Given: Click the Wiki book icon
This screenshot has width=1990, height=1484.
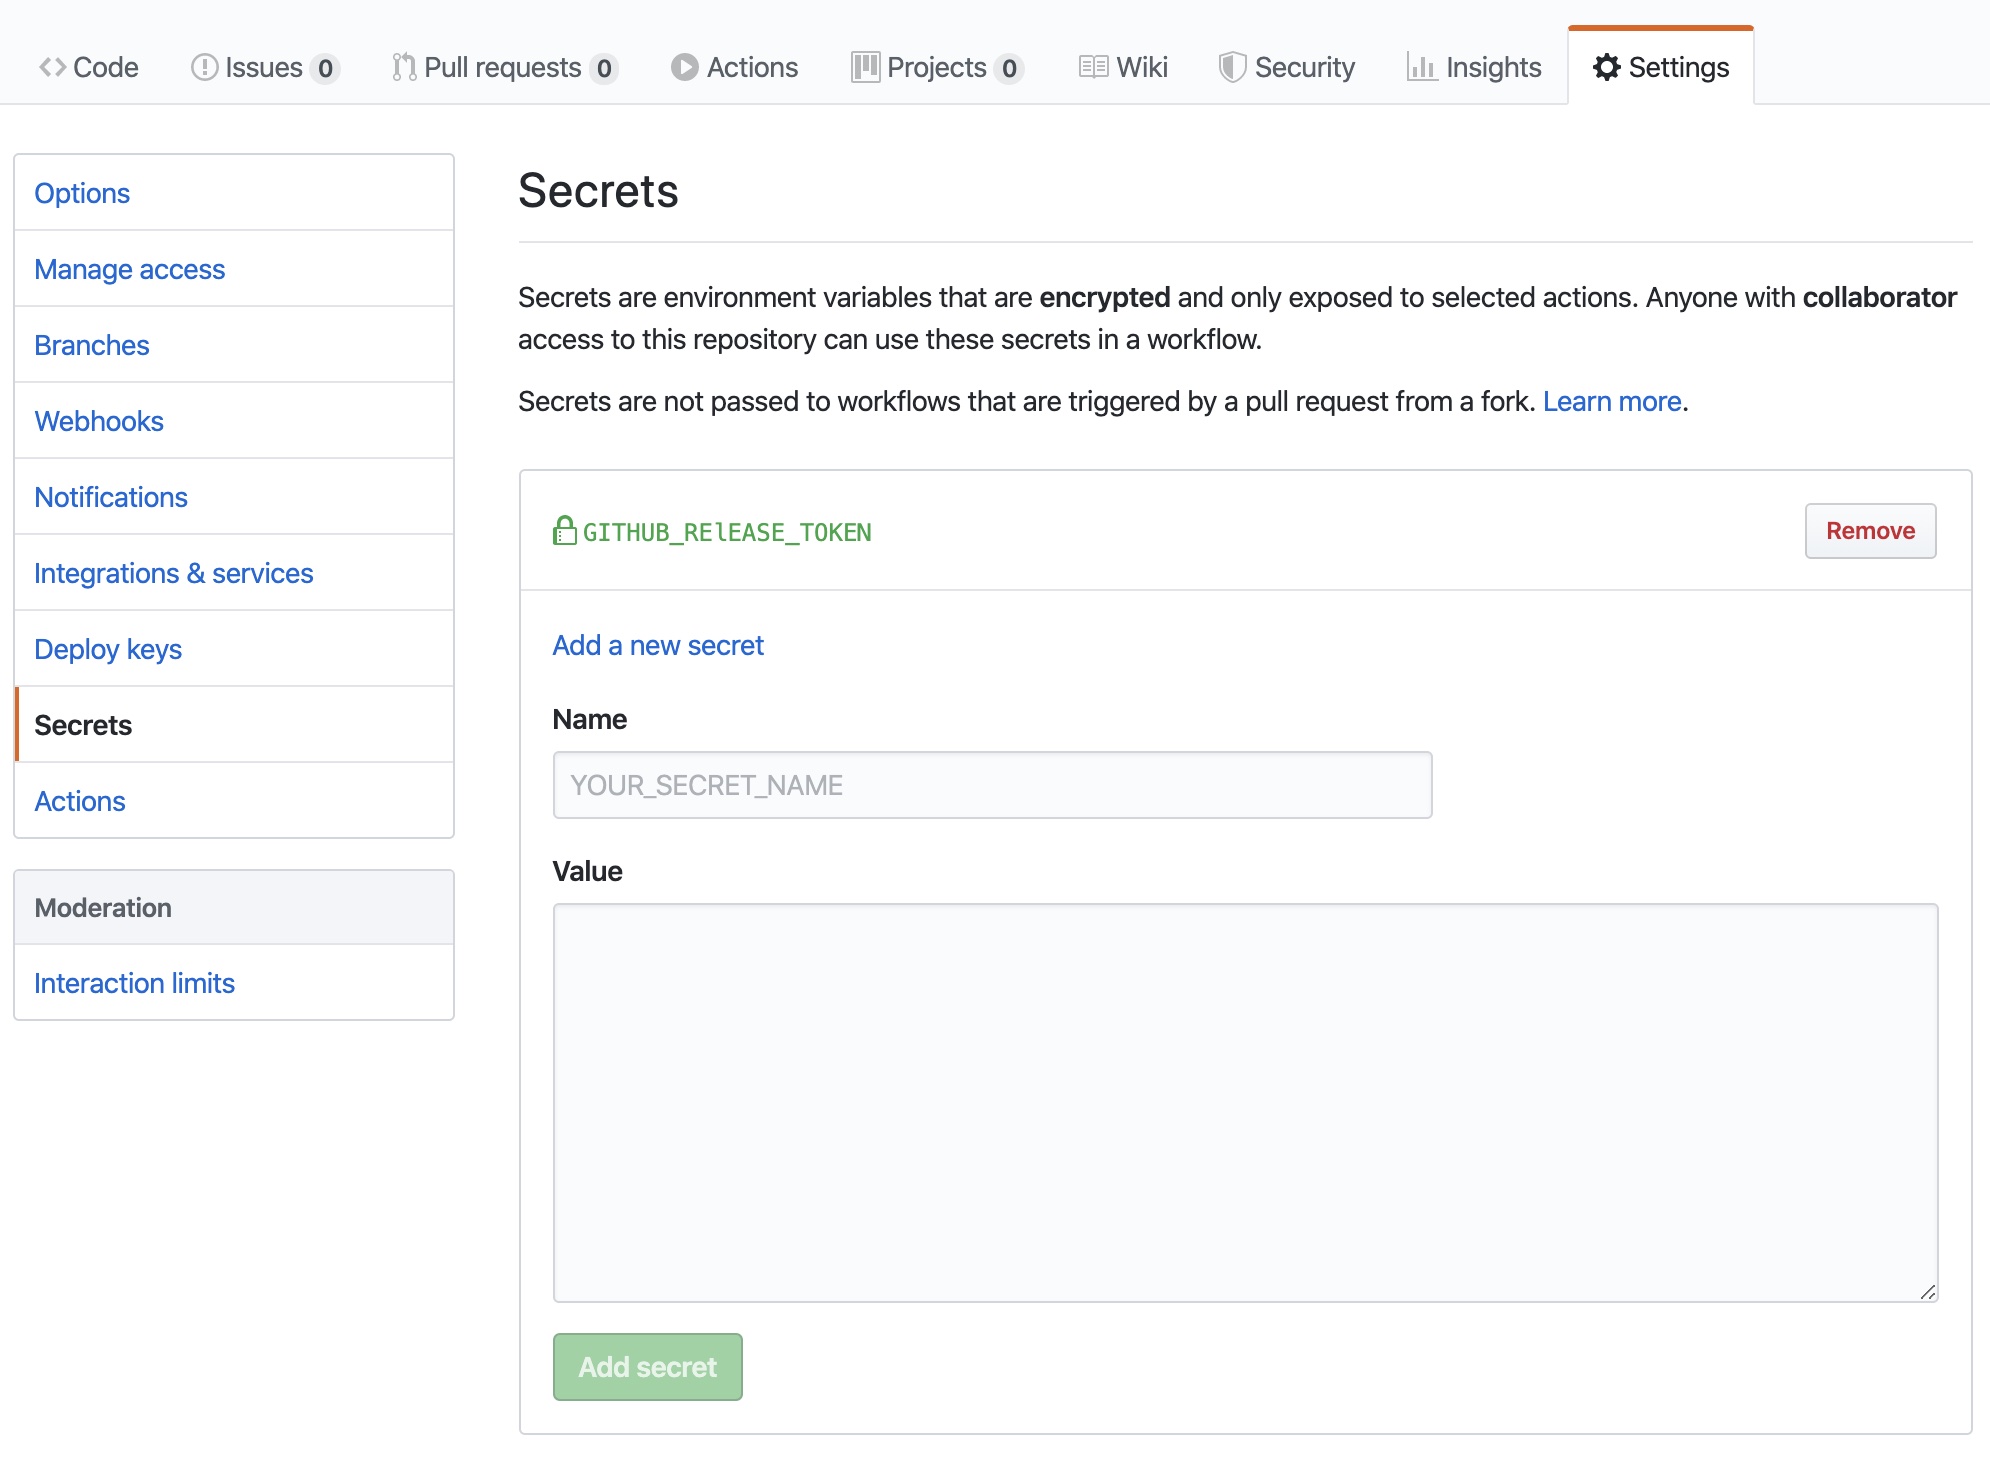Looking at the screenshot, I should click(1093, 67).
